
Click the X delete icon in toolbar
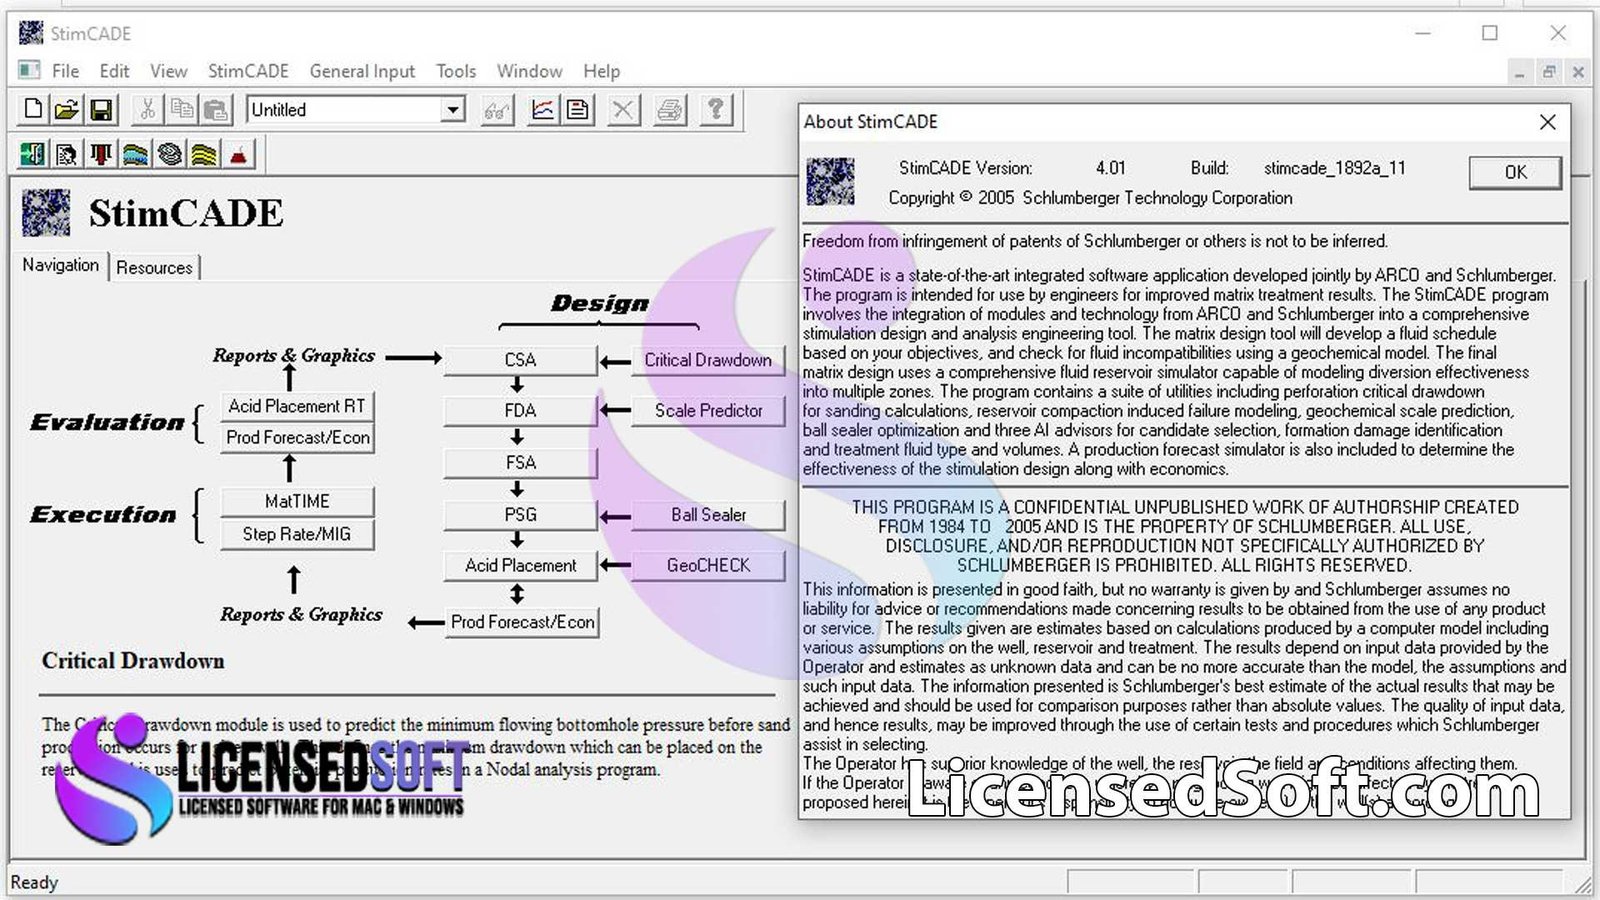(623, 109)
